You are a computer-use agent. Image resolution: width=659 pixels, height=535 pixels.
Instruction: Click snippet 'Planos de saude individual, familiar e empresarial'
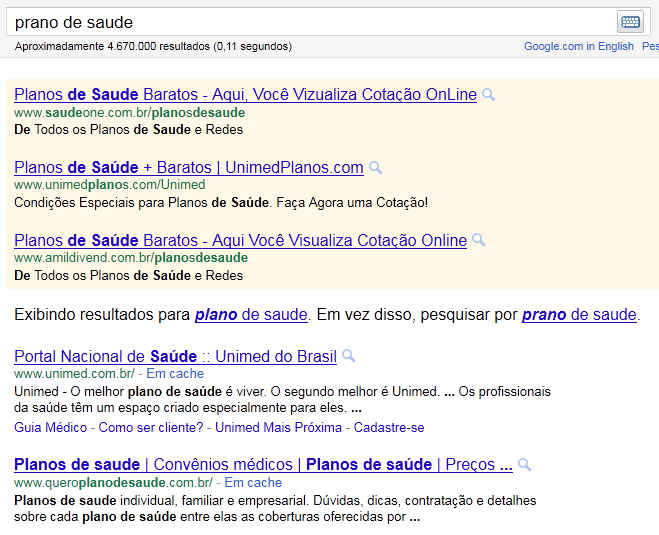tap(159, 501)
